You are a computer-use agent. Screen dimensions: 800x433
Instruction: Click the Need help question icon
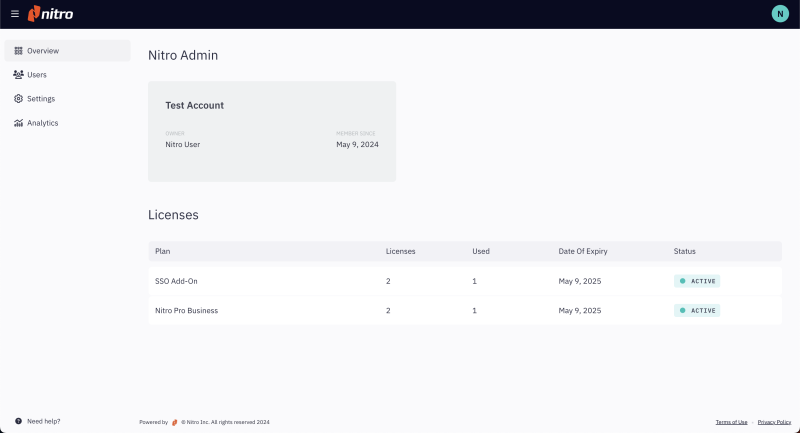[x=18, y=421]
